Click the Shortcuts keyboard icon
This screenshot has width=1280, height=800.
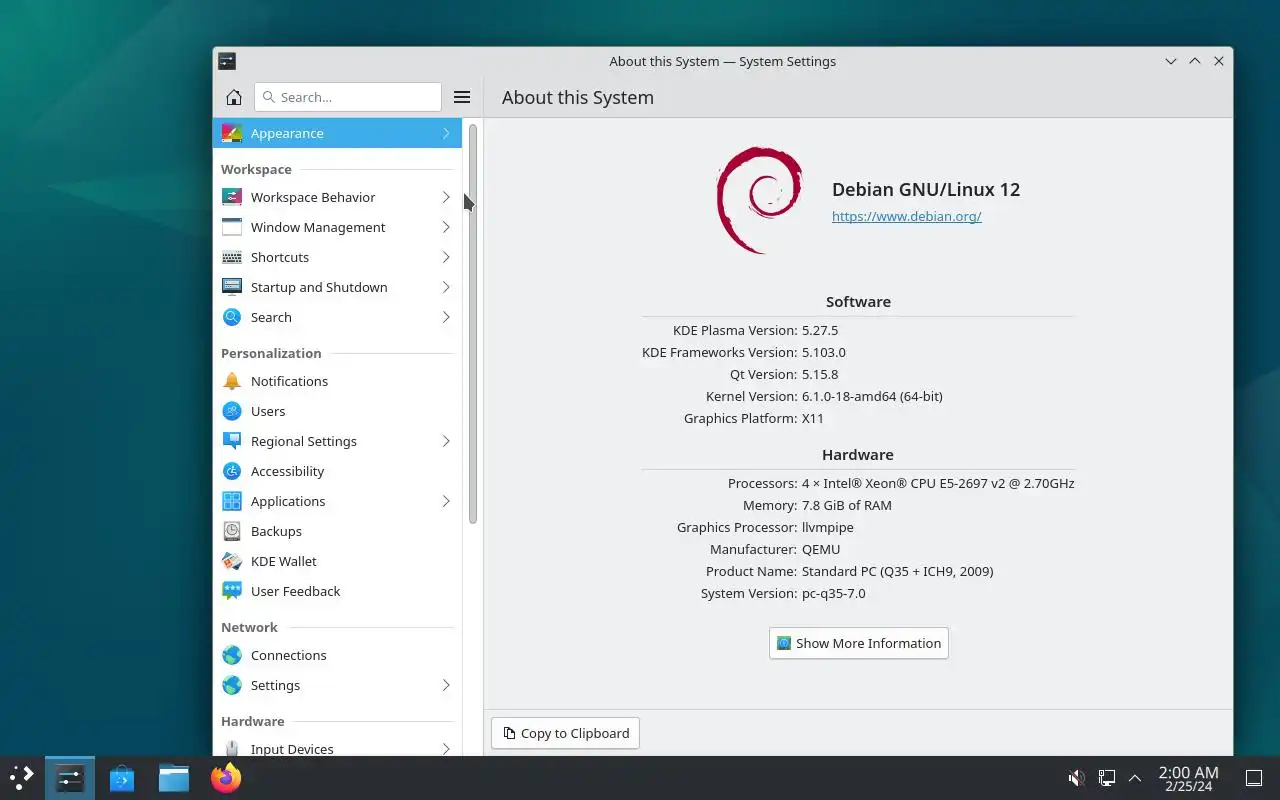tap(232, 257)
